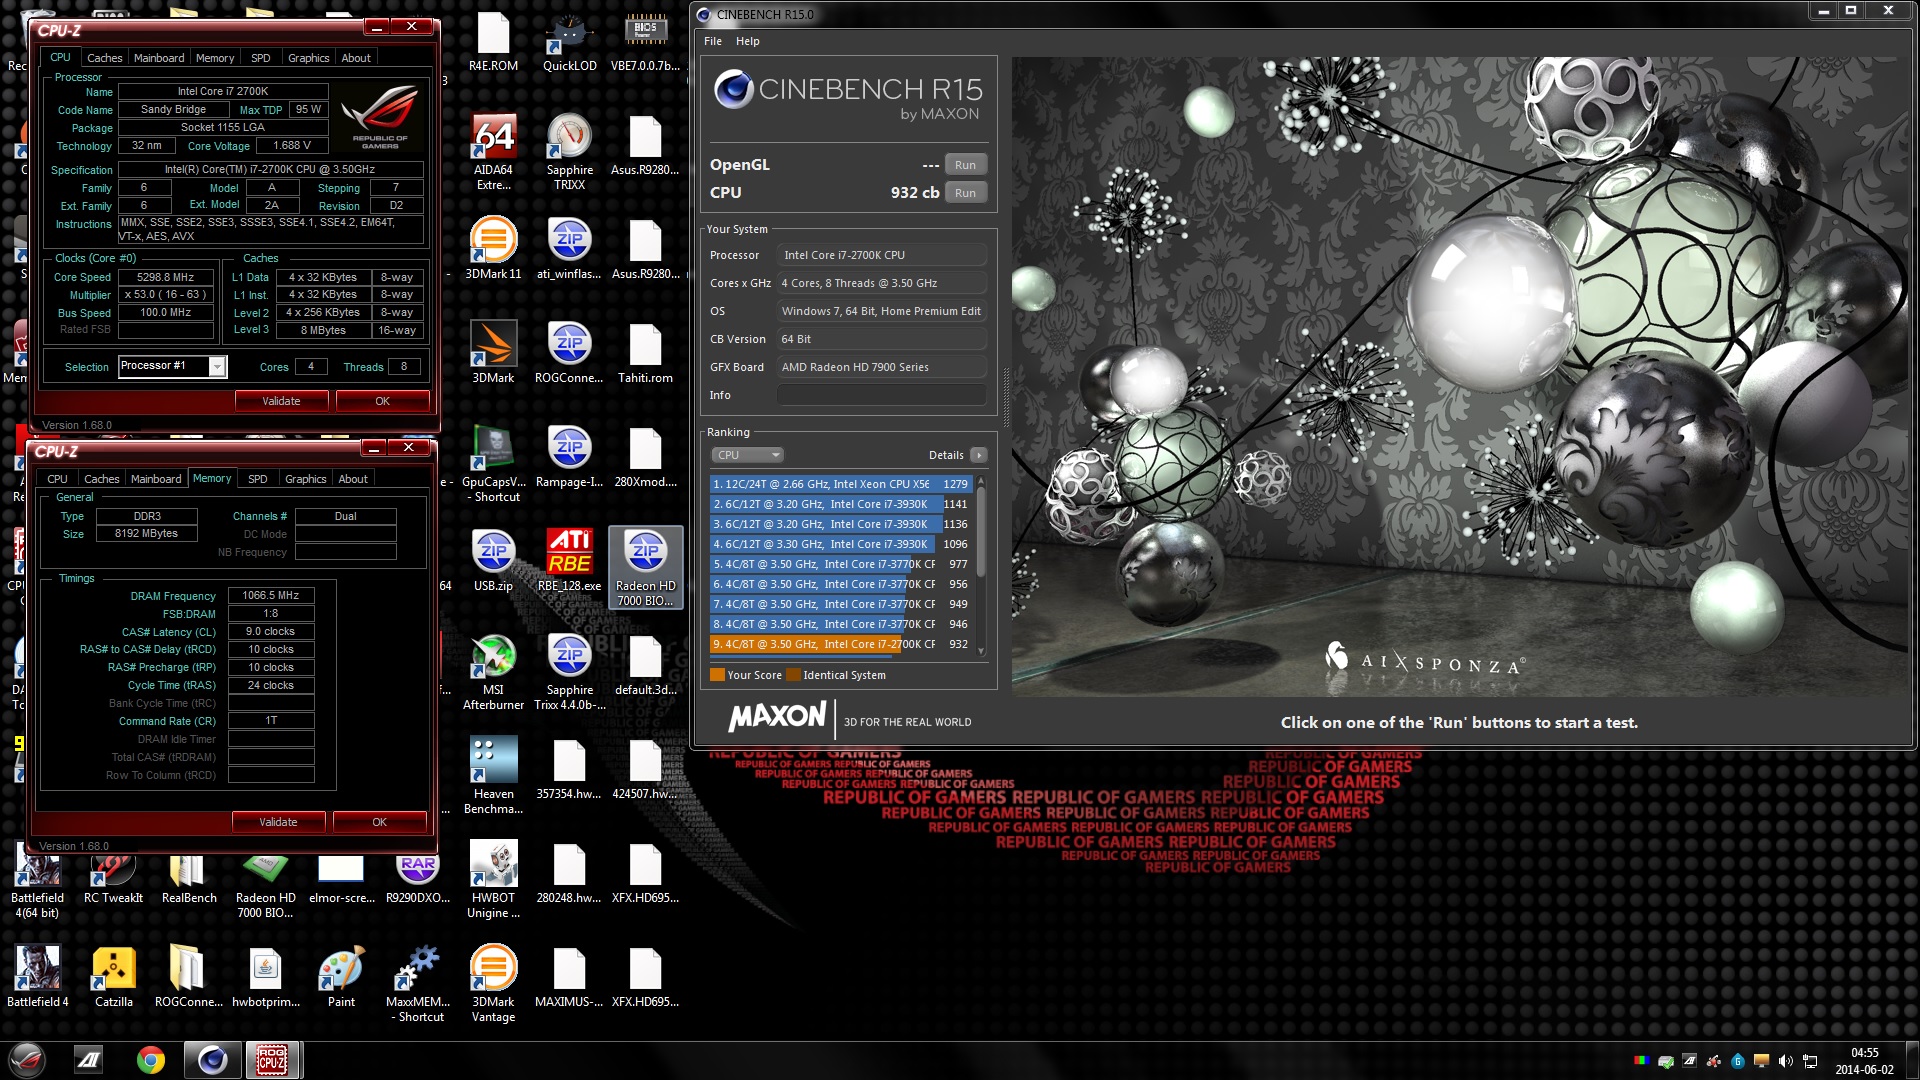Select the ati_winflash zip file icon
This screenshot has width=1920, height=1080.
point(569,248)
